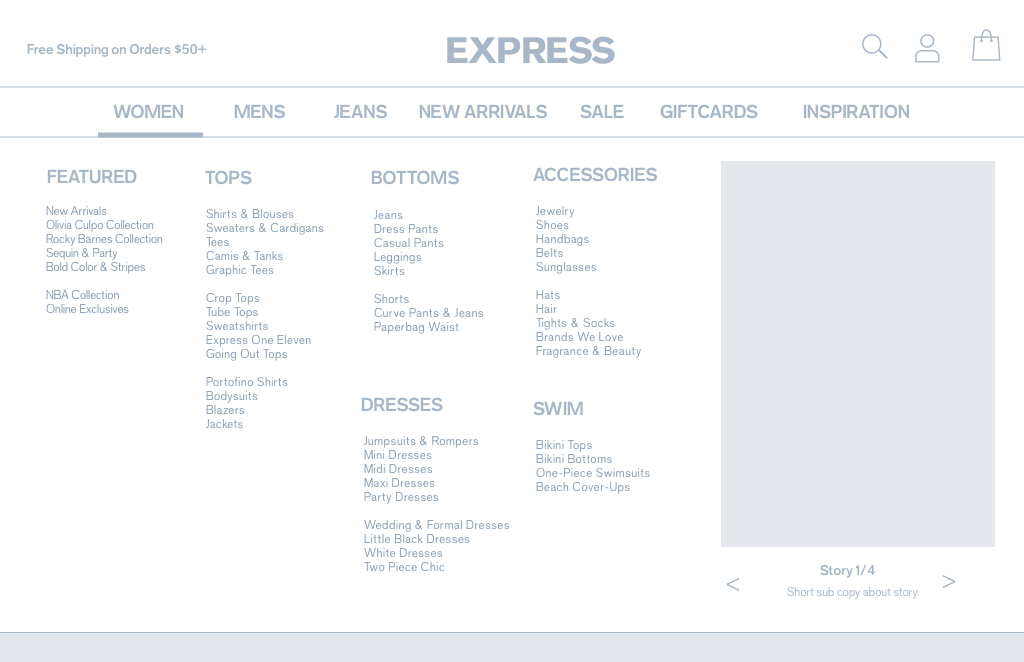
Task: Open the JEANS menu
Action: coord(360,112)
